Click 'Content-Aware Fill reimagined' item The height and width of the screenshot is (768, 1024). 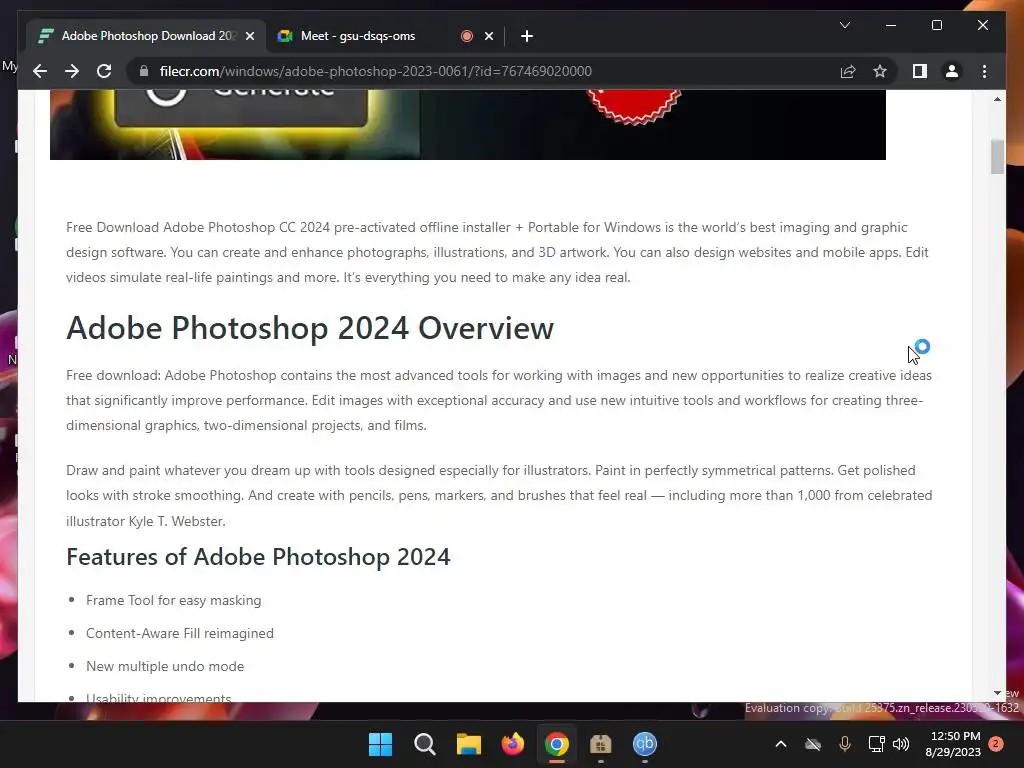point(180,633)
